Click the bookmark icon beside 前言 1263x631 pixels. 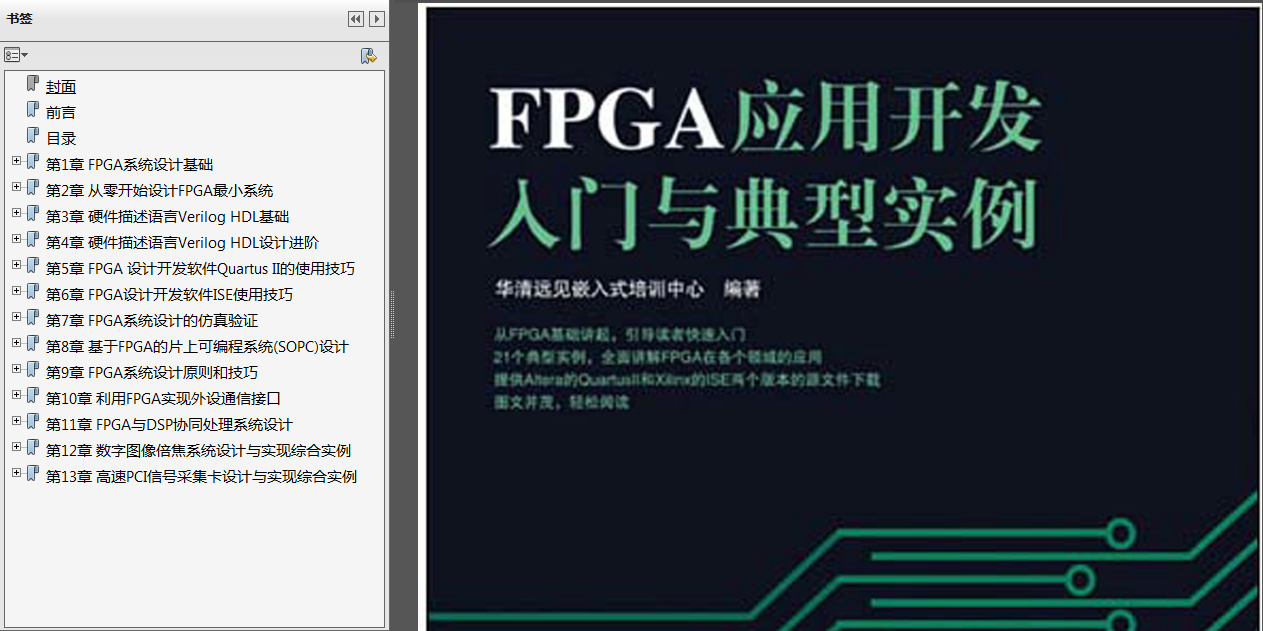click(33, 110)
